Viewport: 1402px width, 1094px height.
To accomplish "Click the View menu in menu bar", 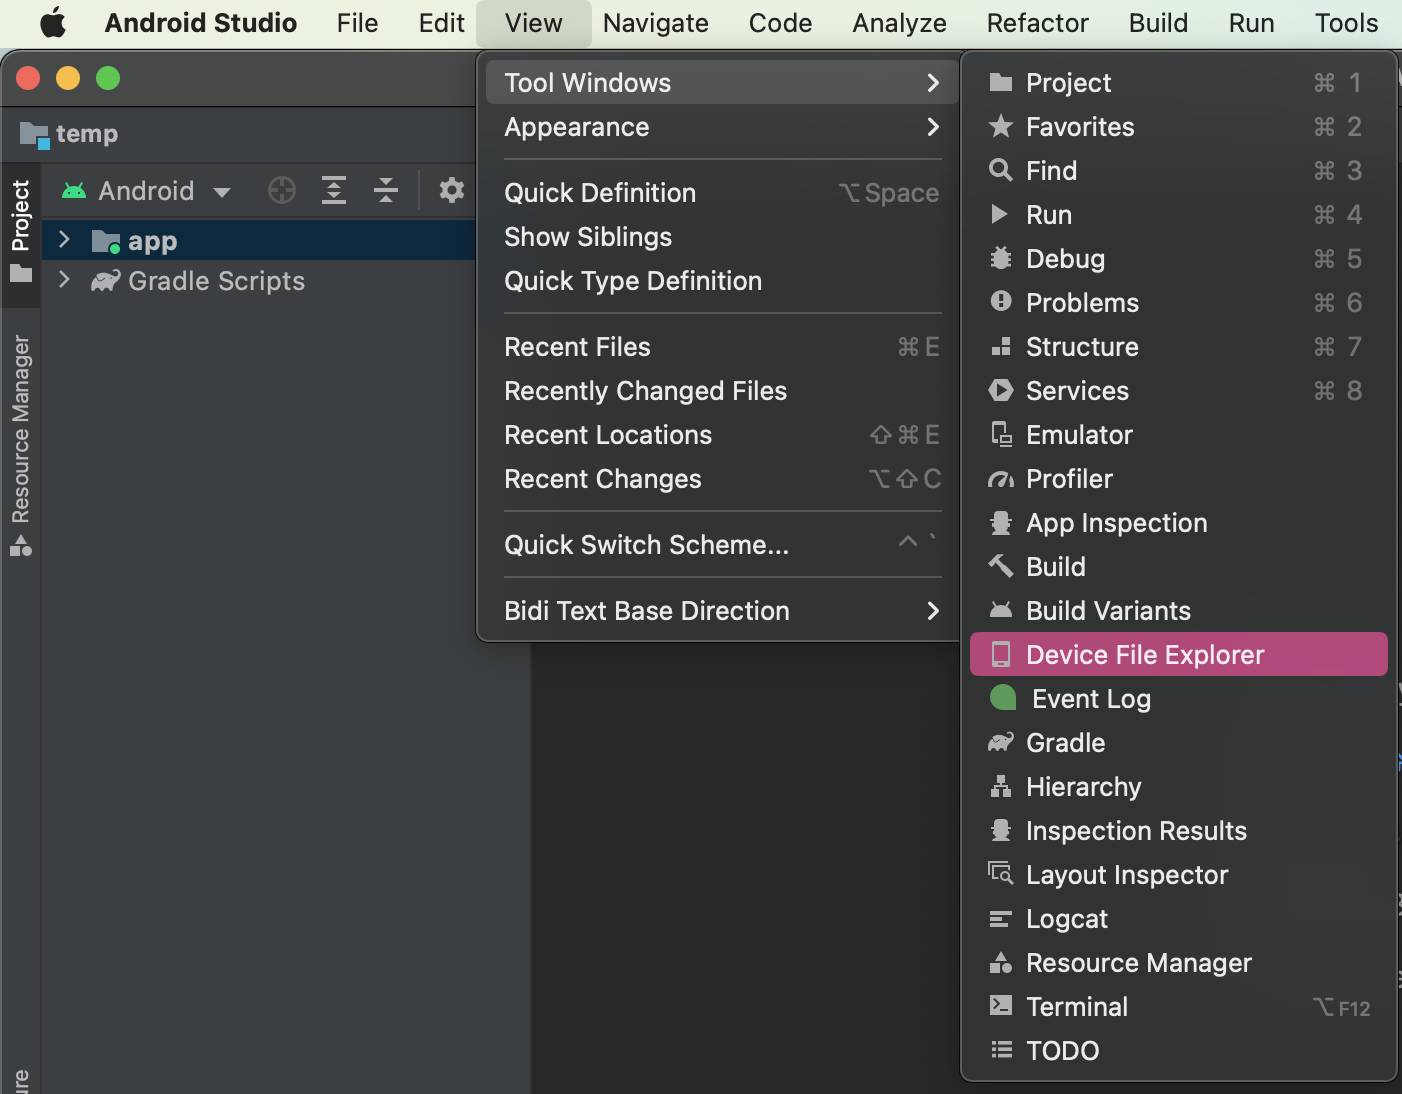I will tap(533, 23).
